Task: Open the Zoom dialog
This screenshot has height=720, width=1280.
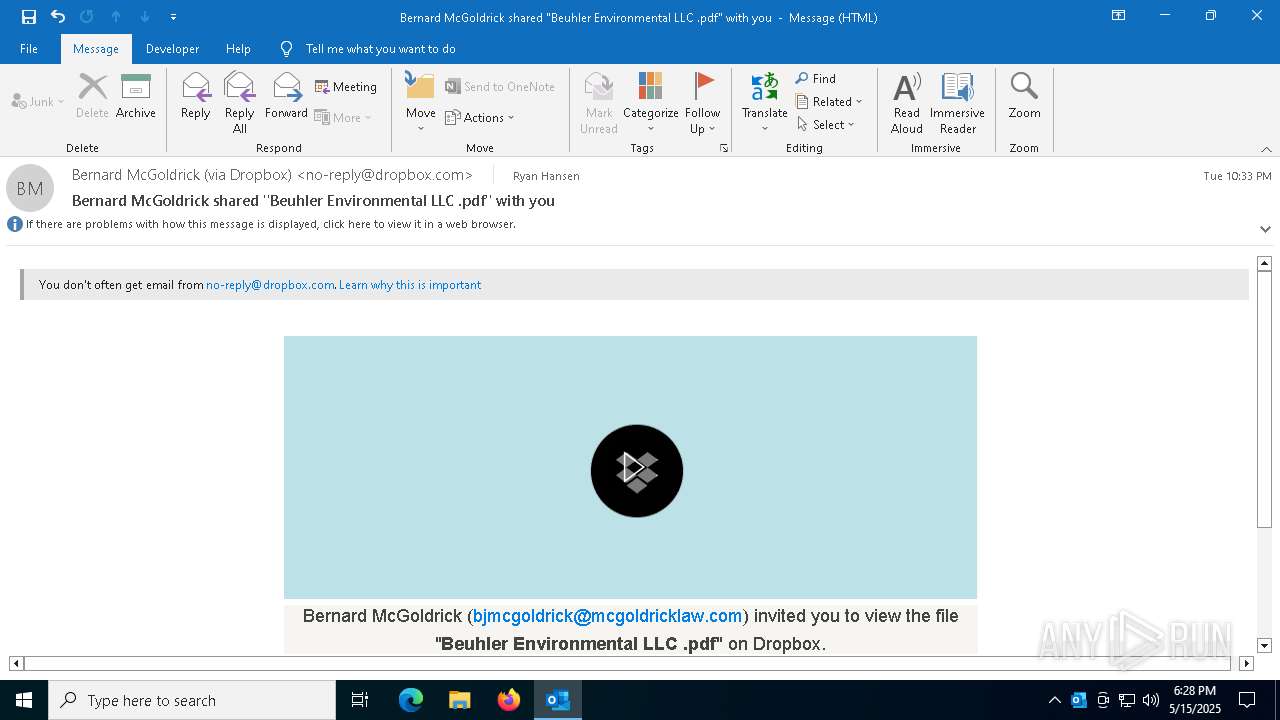Action: (x=1024, y=96)
